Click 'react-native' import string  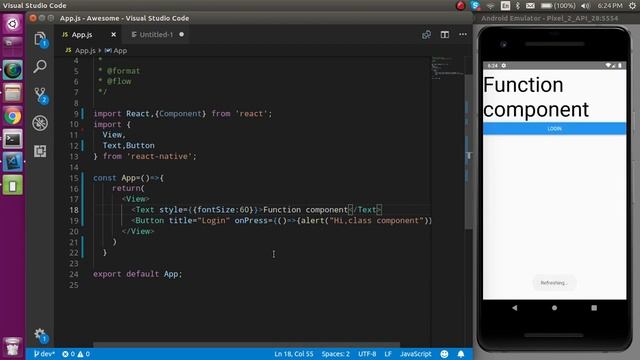coord(161,156)
